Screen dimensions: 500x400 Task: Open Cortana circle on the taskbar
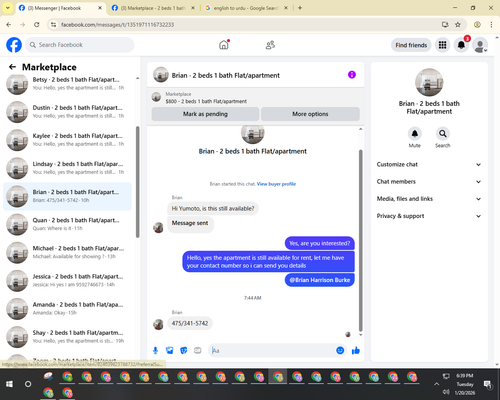click(x=28, y=384)
